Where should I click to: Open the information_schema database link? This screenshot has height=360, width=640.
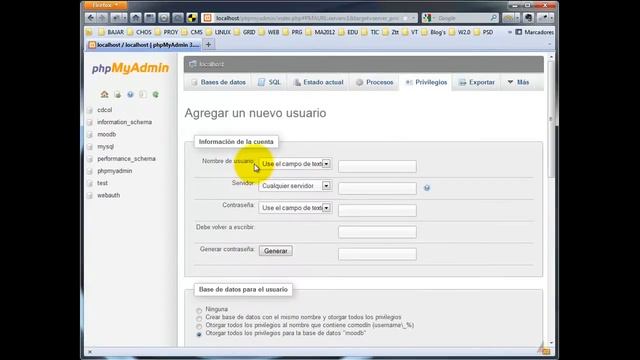click(124, 122)
